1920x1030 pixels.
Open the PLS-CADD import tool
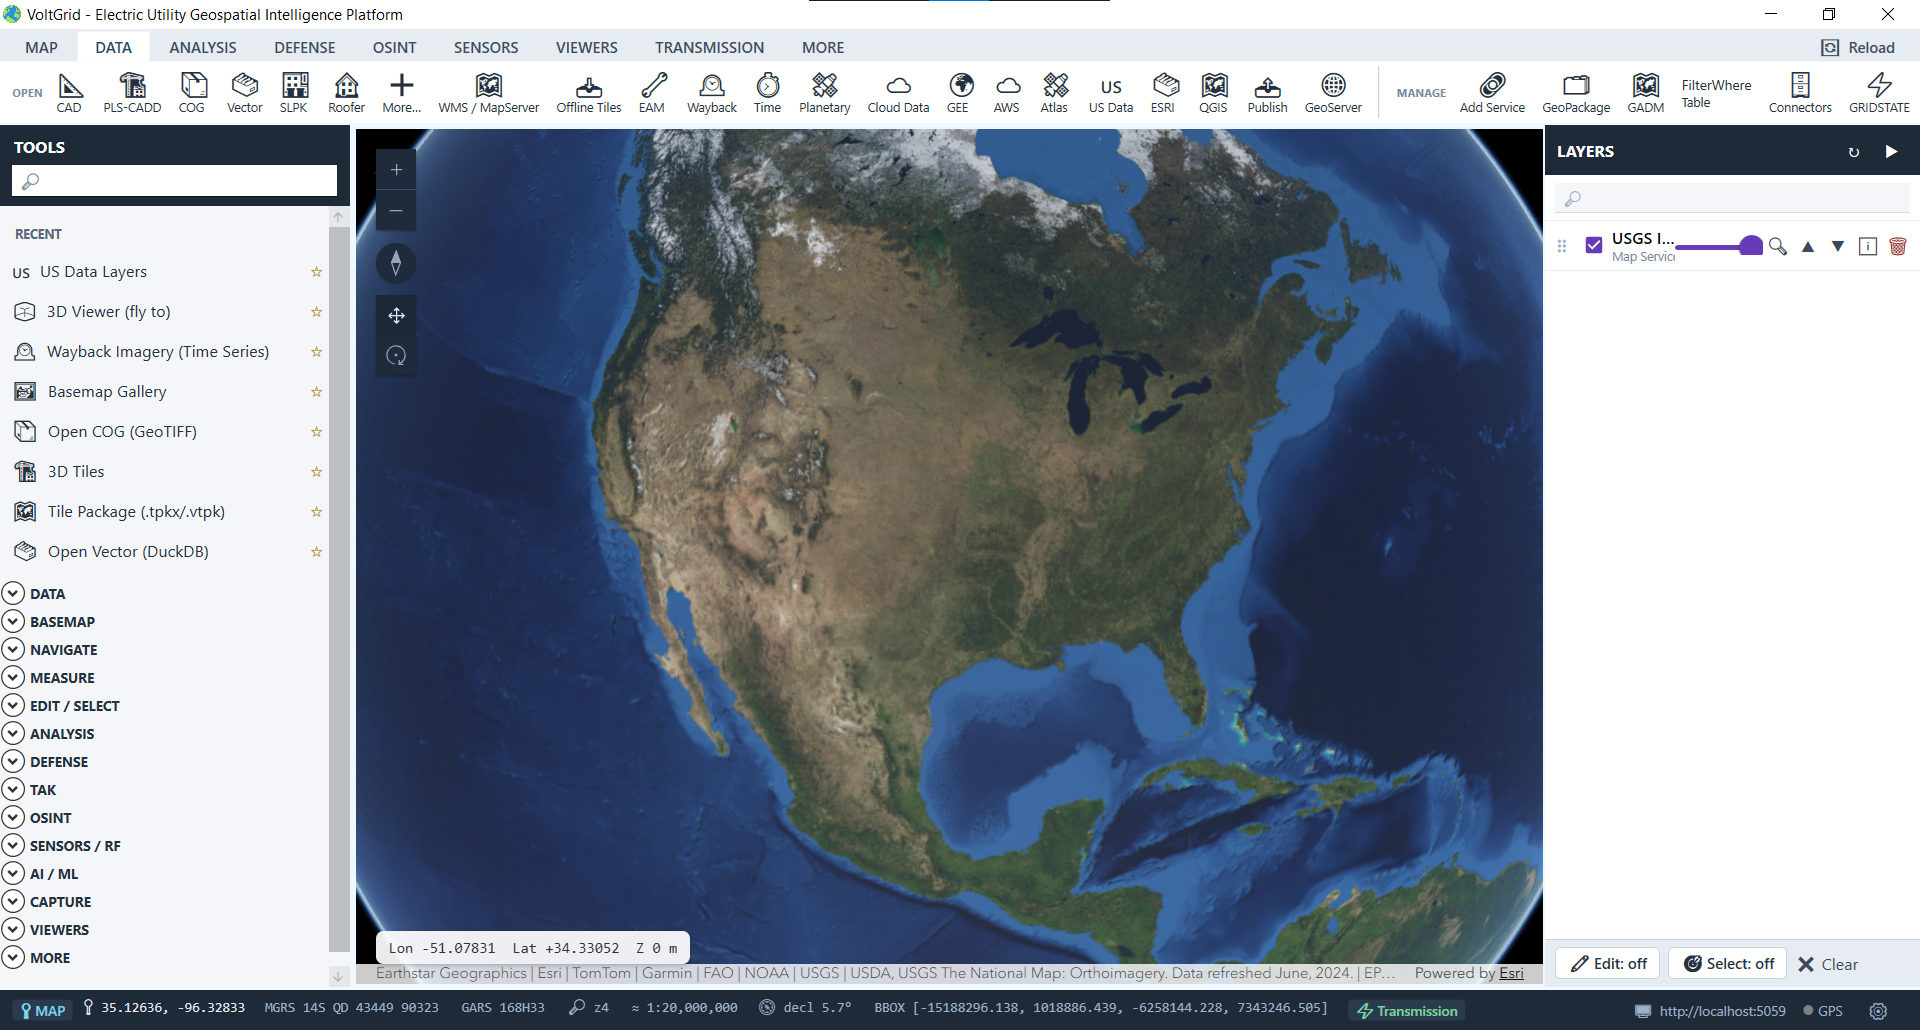click(132, 93)
